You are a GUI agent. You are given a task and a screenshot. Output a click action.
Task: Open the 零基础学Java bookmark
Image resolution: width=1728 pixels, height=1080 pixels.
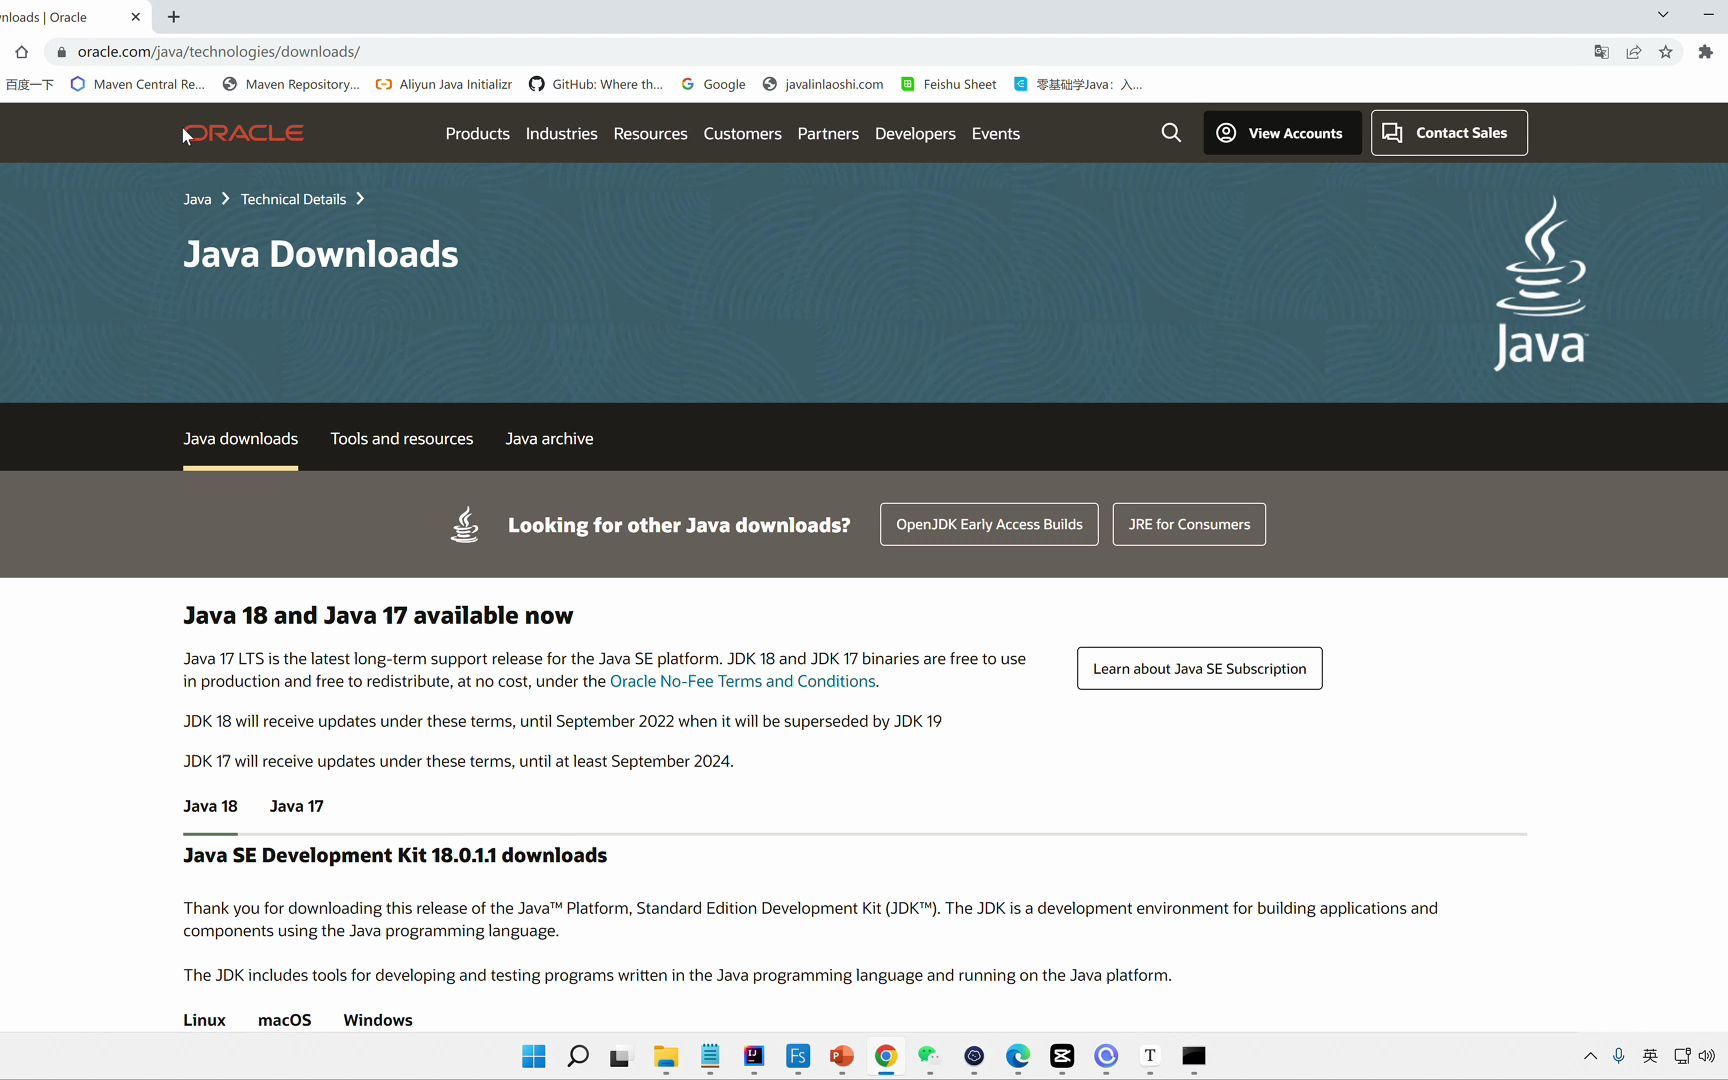1078,84
